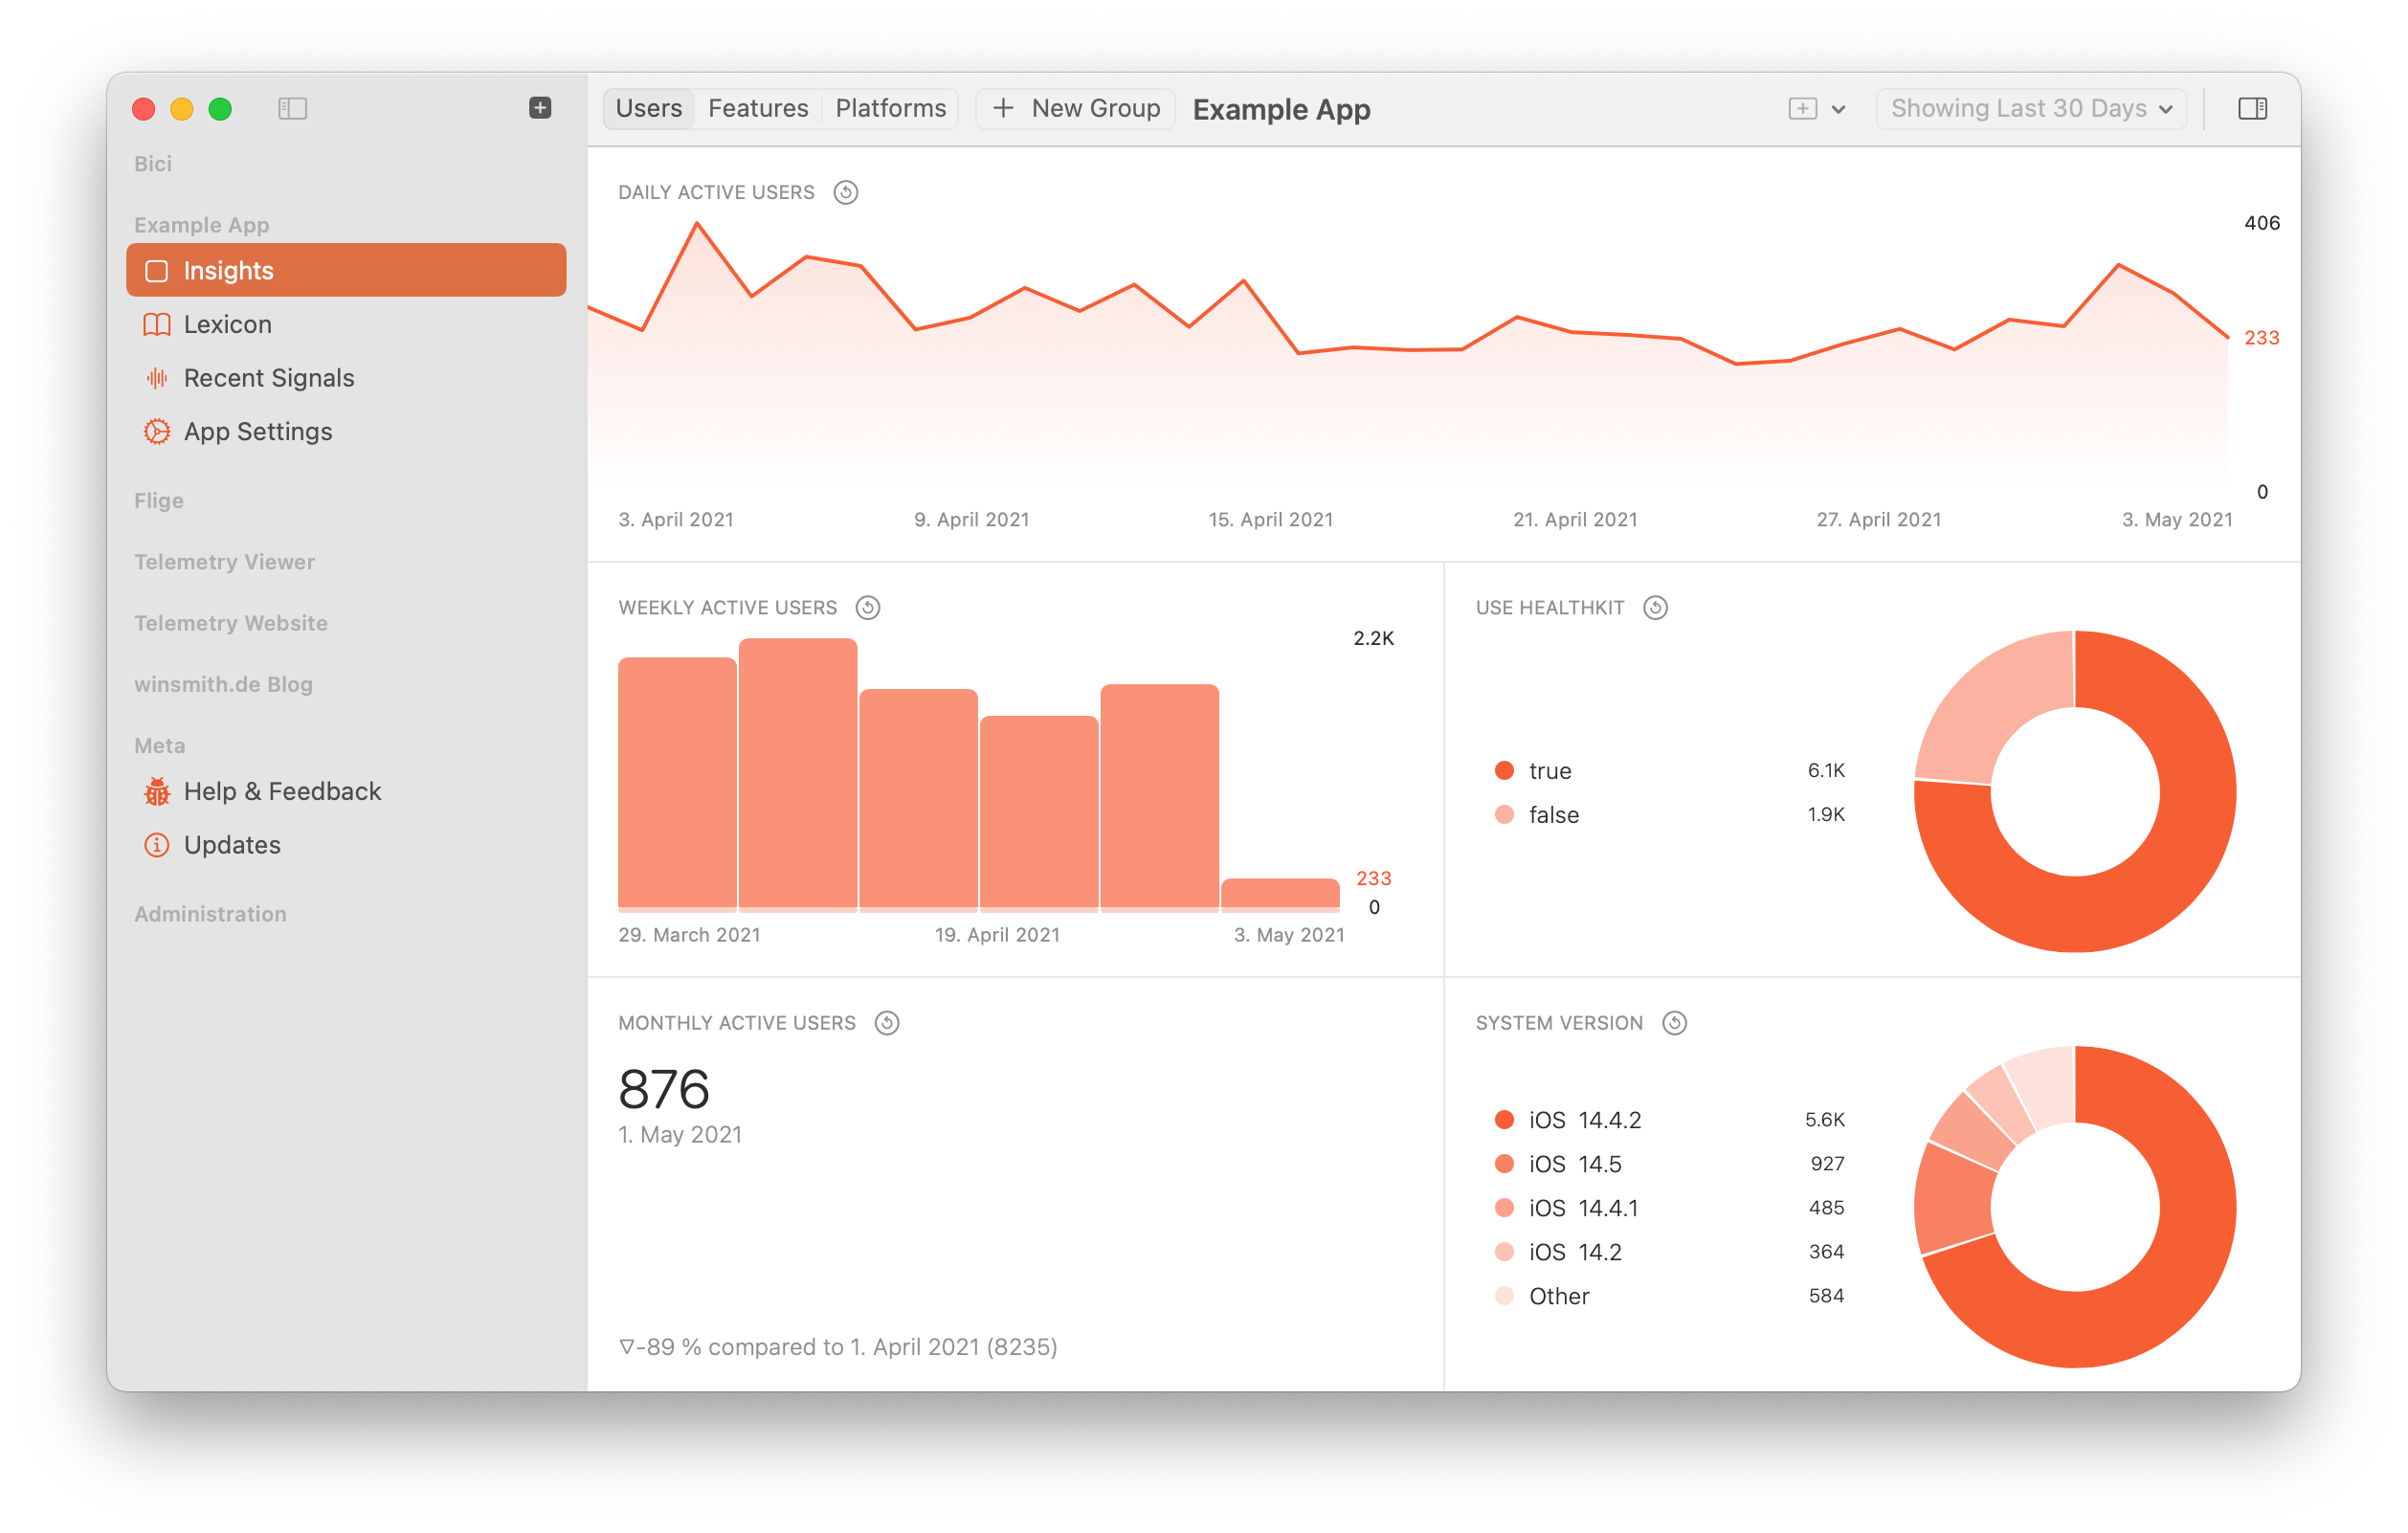Click the iOS 14.5 legend row
The height and width of the screenshot is (1533, 2408).
coord(1669,1164)
